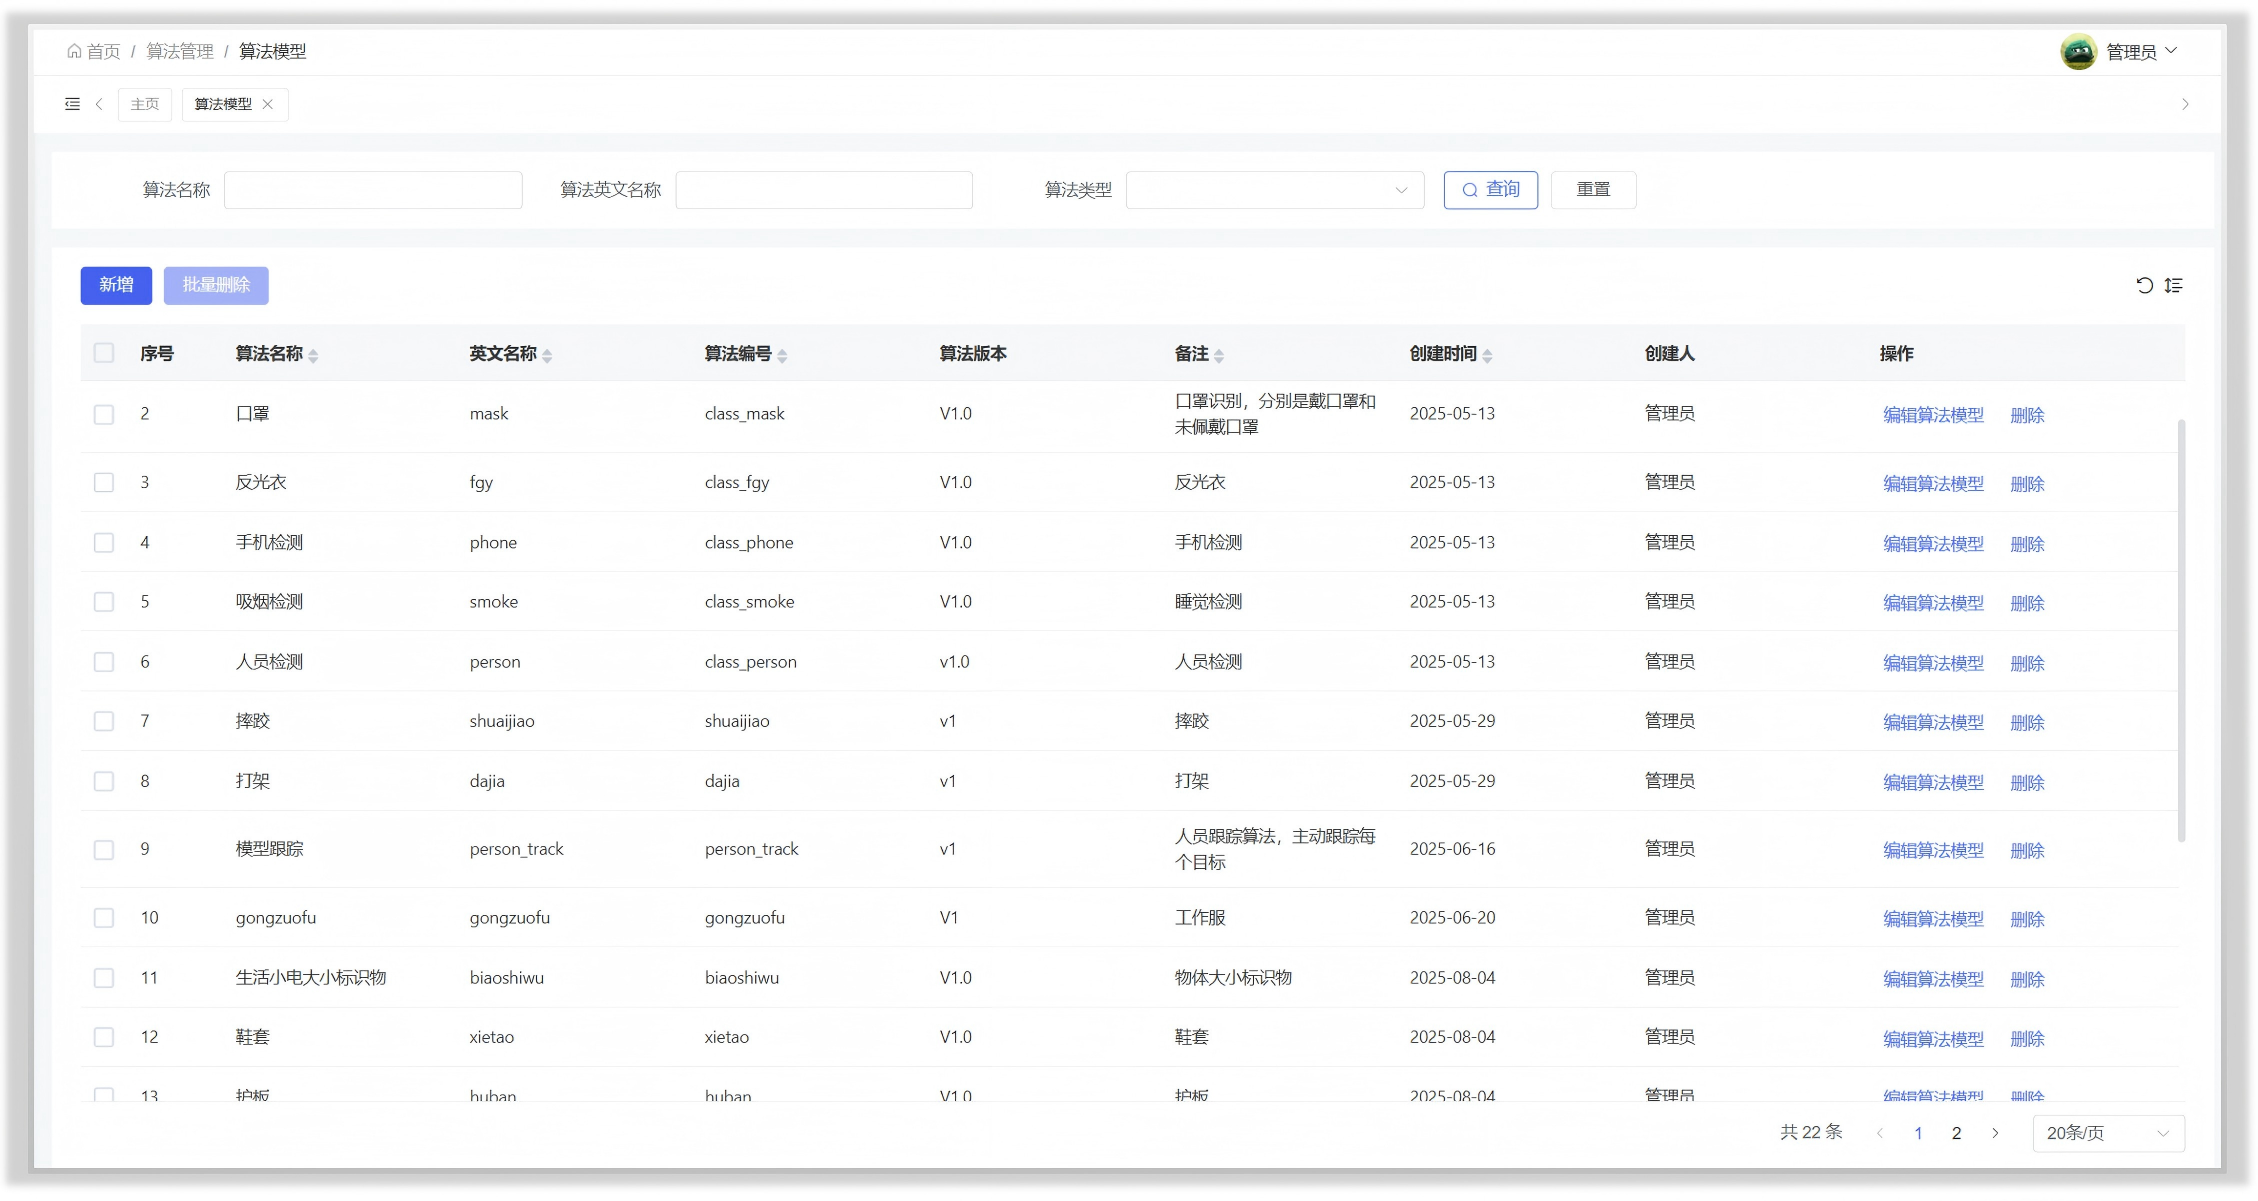The width and height of the screenshot is (2258, 1201).
Task: Click the home icon in breadcrumb
Action: [74, 51]
